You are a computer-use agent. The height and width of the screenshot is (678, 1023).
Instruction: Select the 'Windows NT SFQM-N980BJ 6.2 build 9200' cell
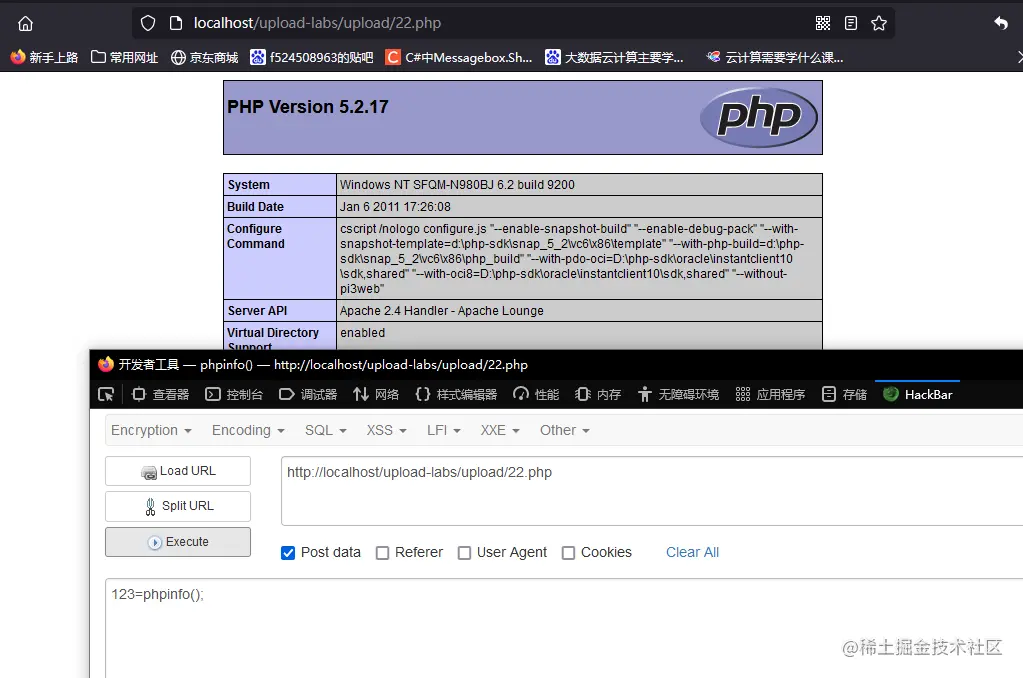579,185
